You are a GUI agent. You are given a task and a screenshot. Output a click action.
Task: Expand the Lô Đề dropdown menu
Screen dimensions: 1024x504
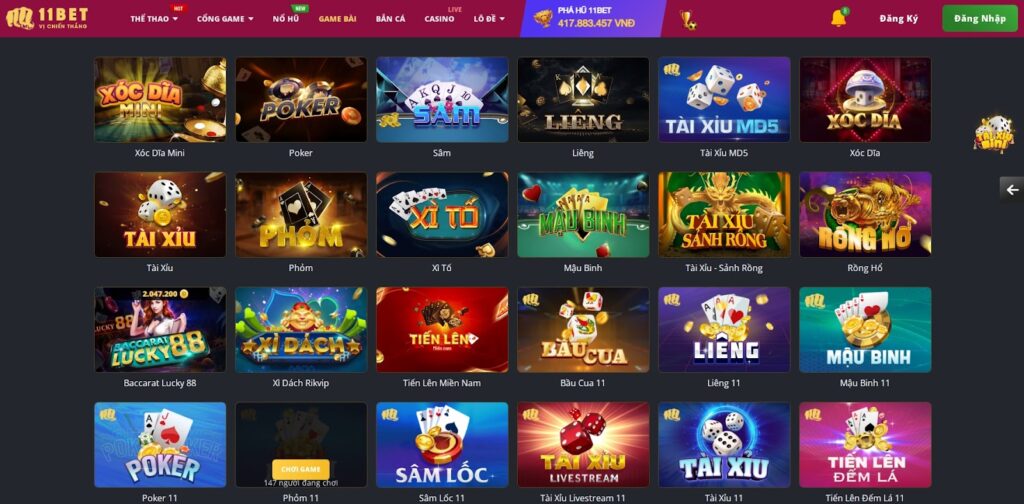489,19
